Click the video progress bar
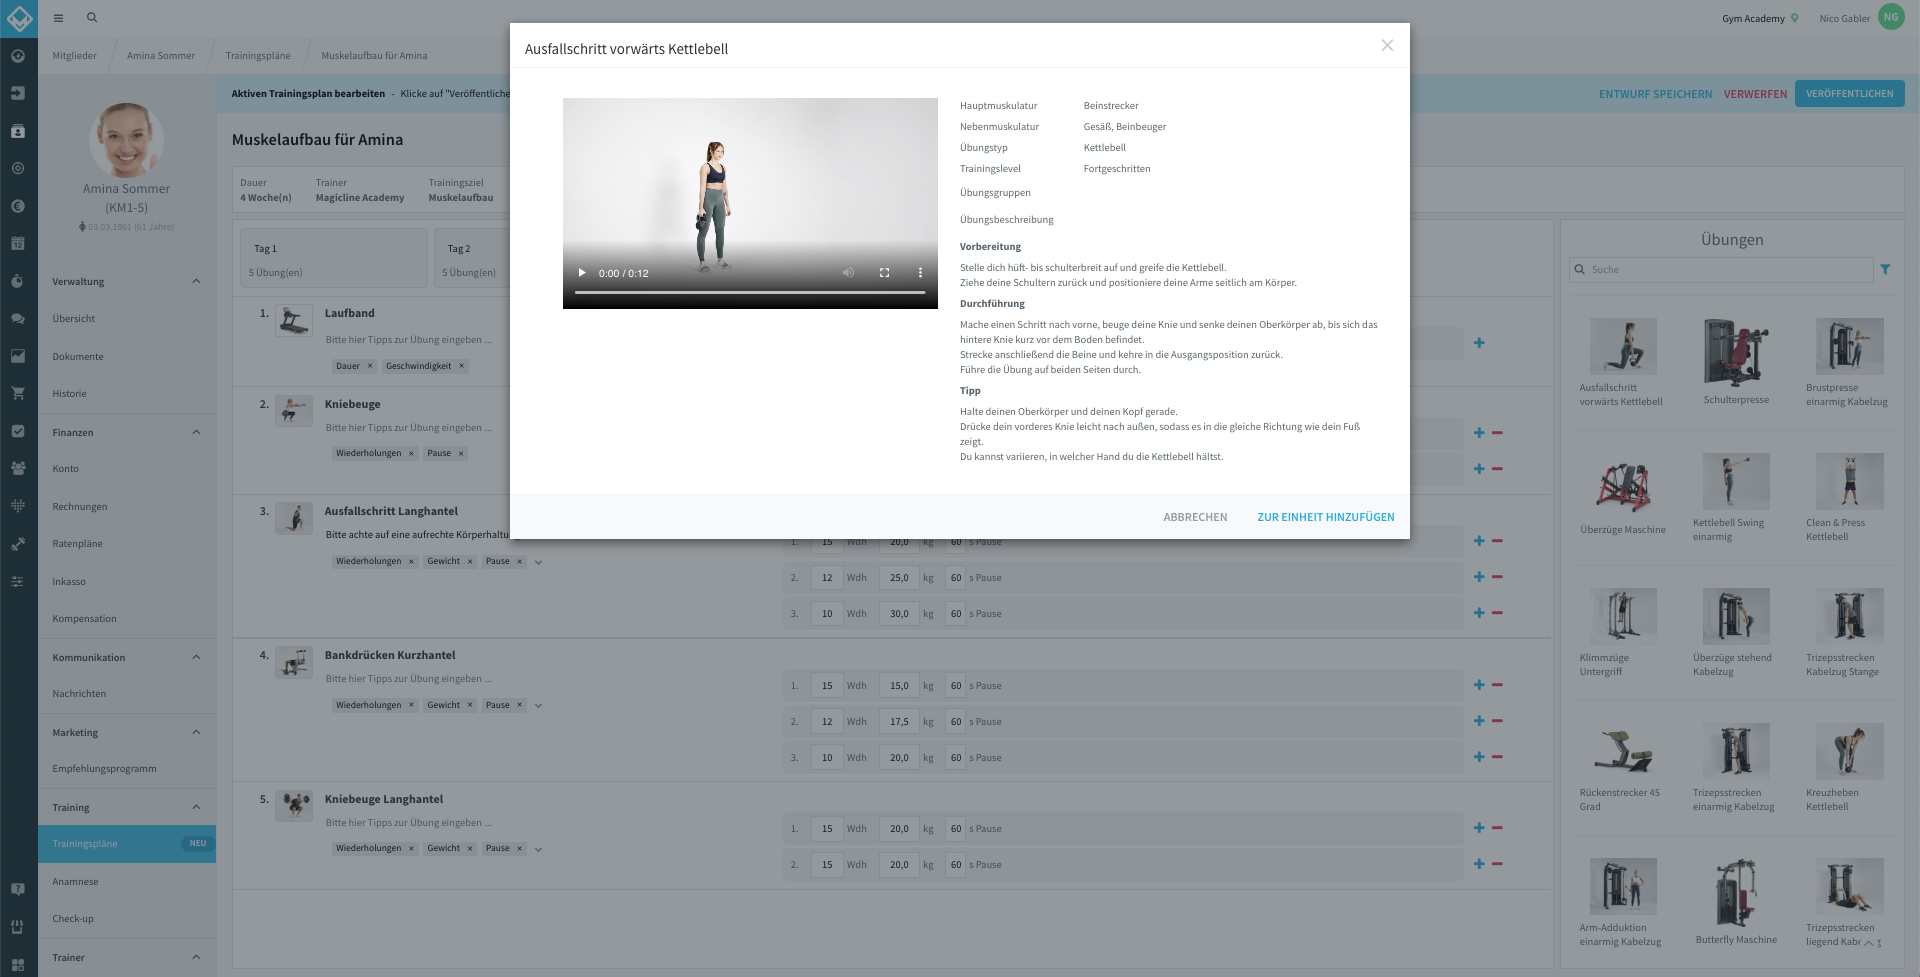This screenshot has height=977, width=1920. point(750,292)
